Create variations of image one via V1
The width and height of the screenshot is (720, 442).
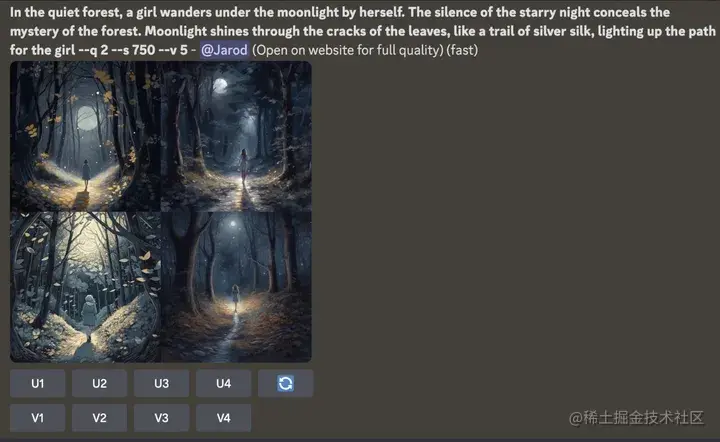(x=38, y=418)
